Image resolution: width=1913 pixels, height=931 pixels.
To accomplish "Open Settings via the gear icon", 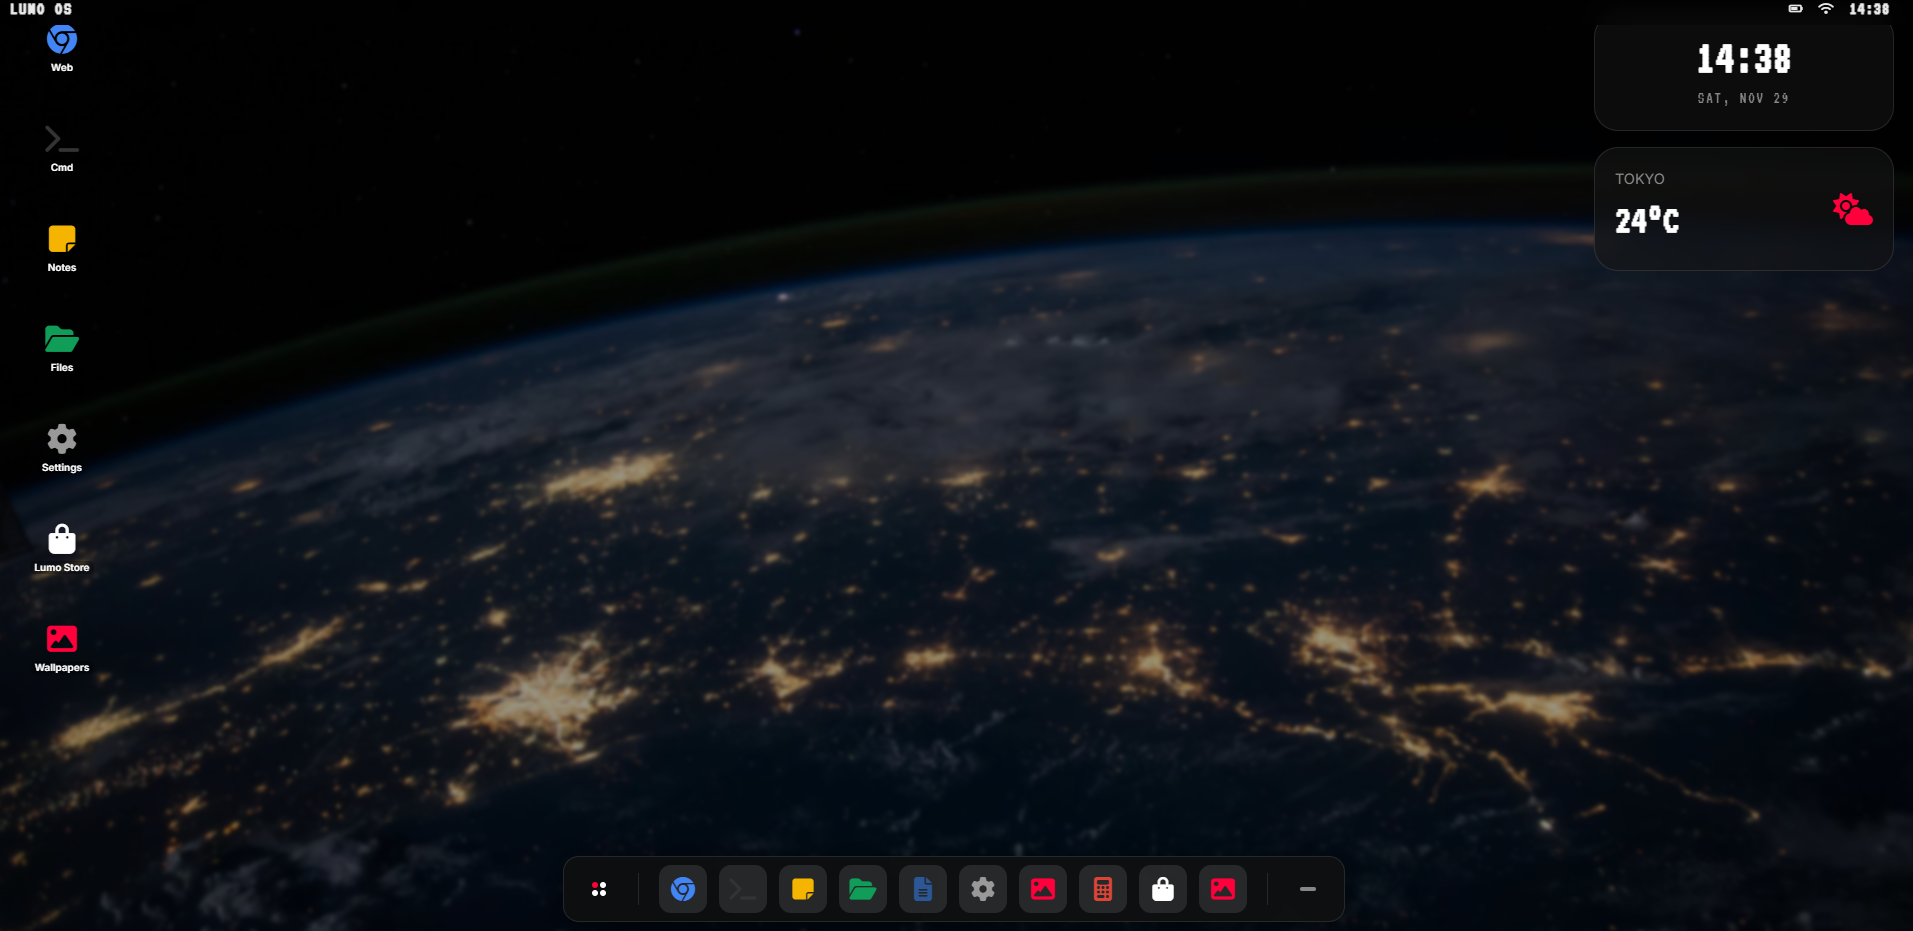I will coord(982,888).
